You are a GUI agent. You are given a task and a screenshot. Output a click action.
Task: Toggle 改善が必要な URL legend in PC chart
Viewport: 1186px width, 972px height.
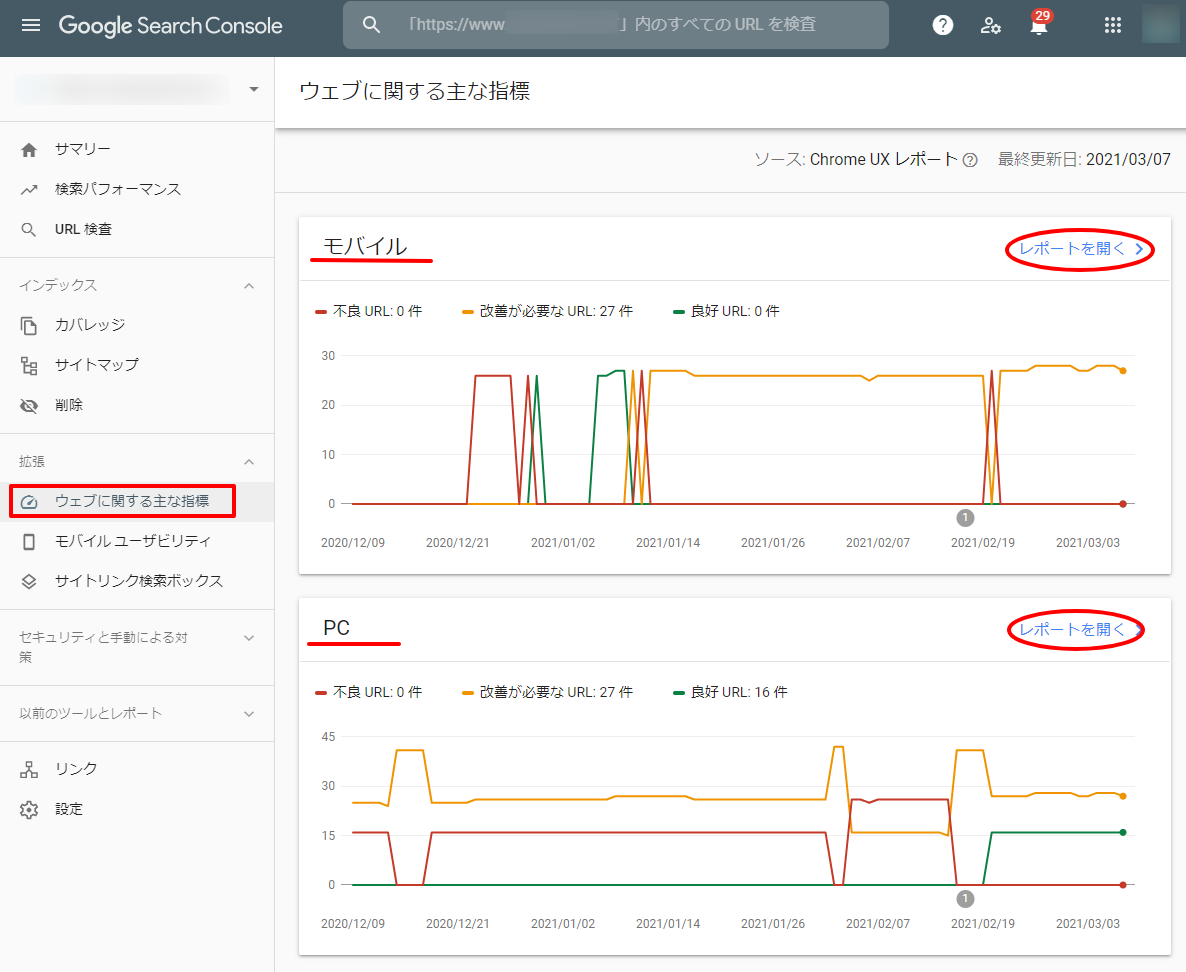tap(547, 693)
